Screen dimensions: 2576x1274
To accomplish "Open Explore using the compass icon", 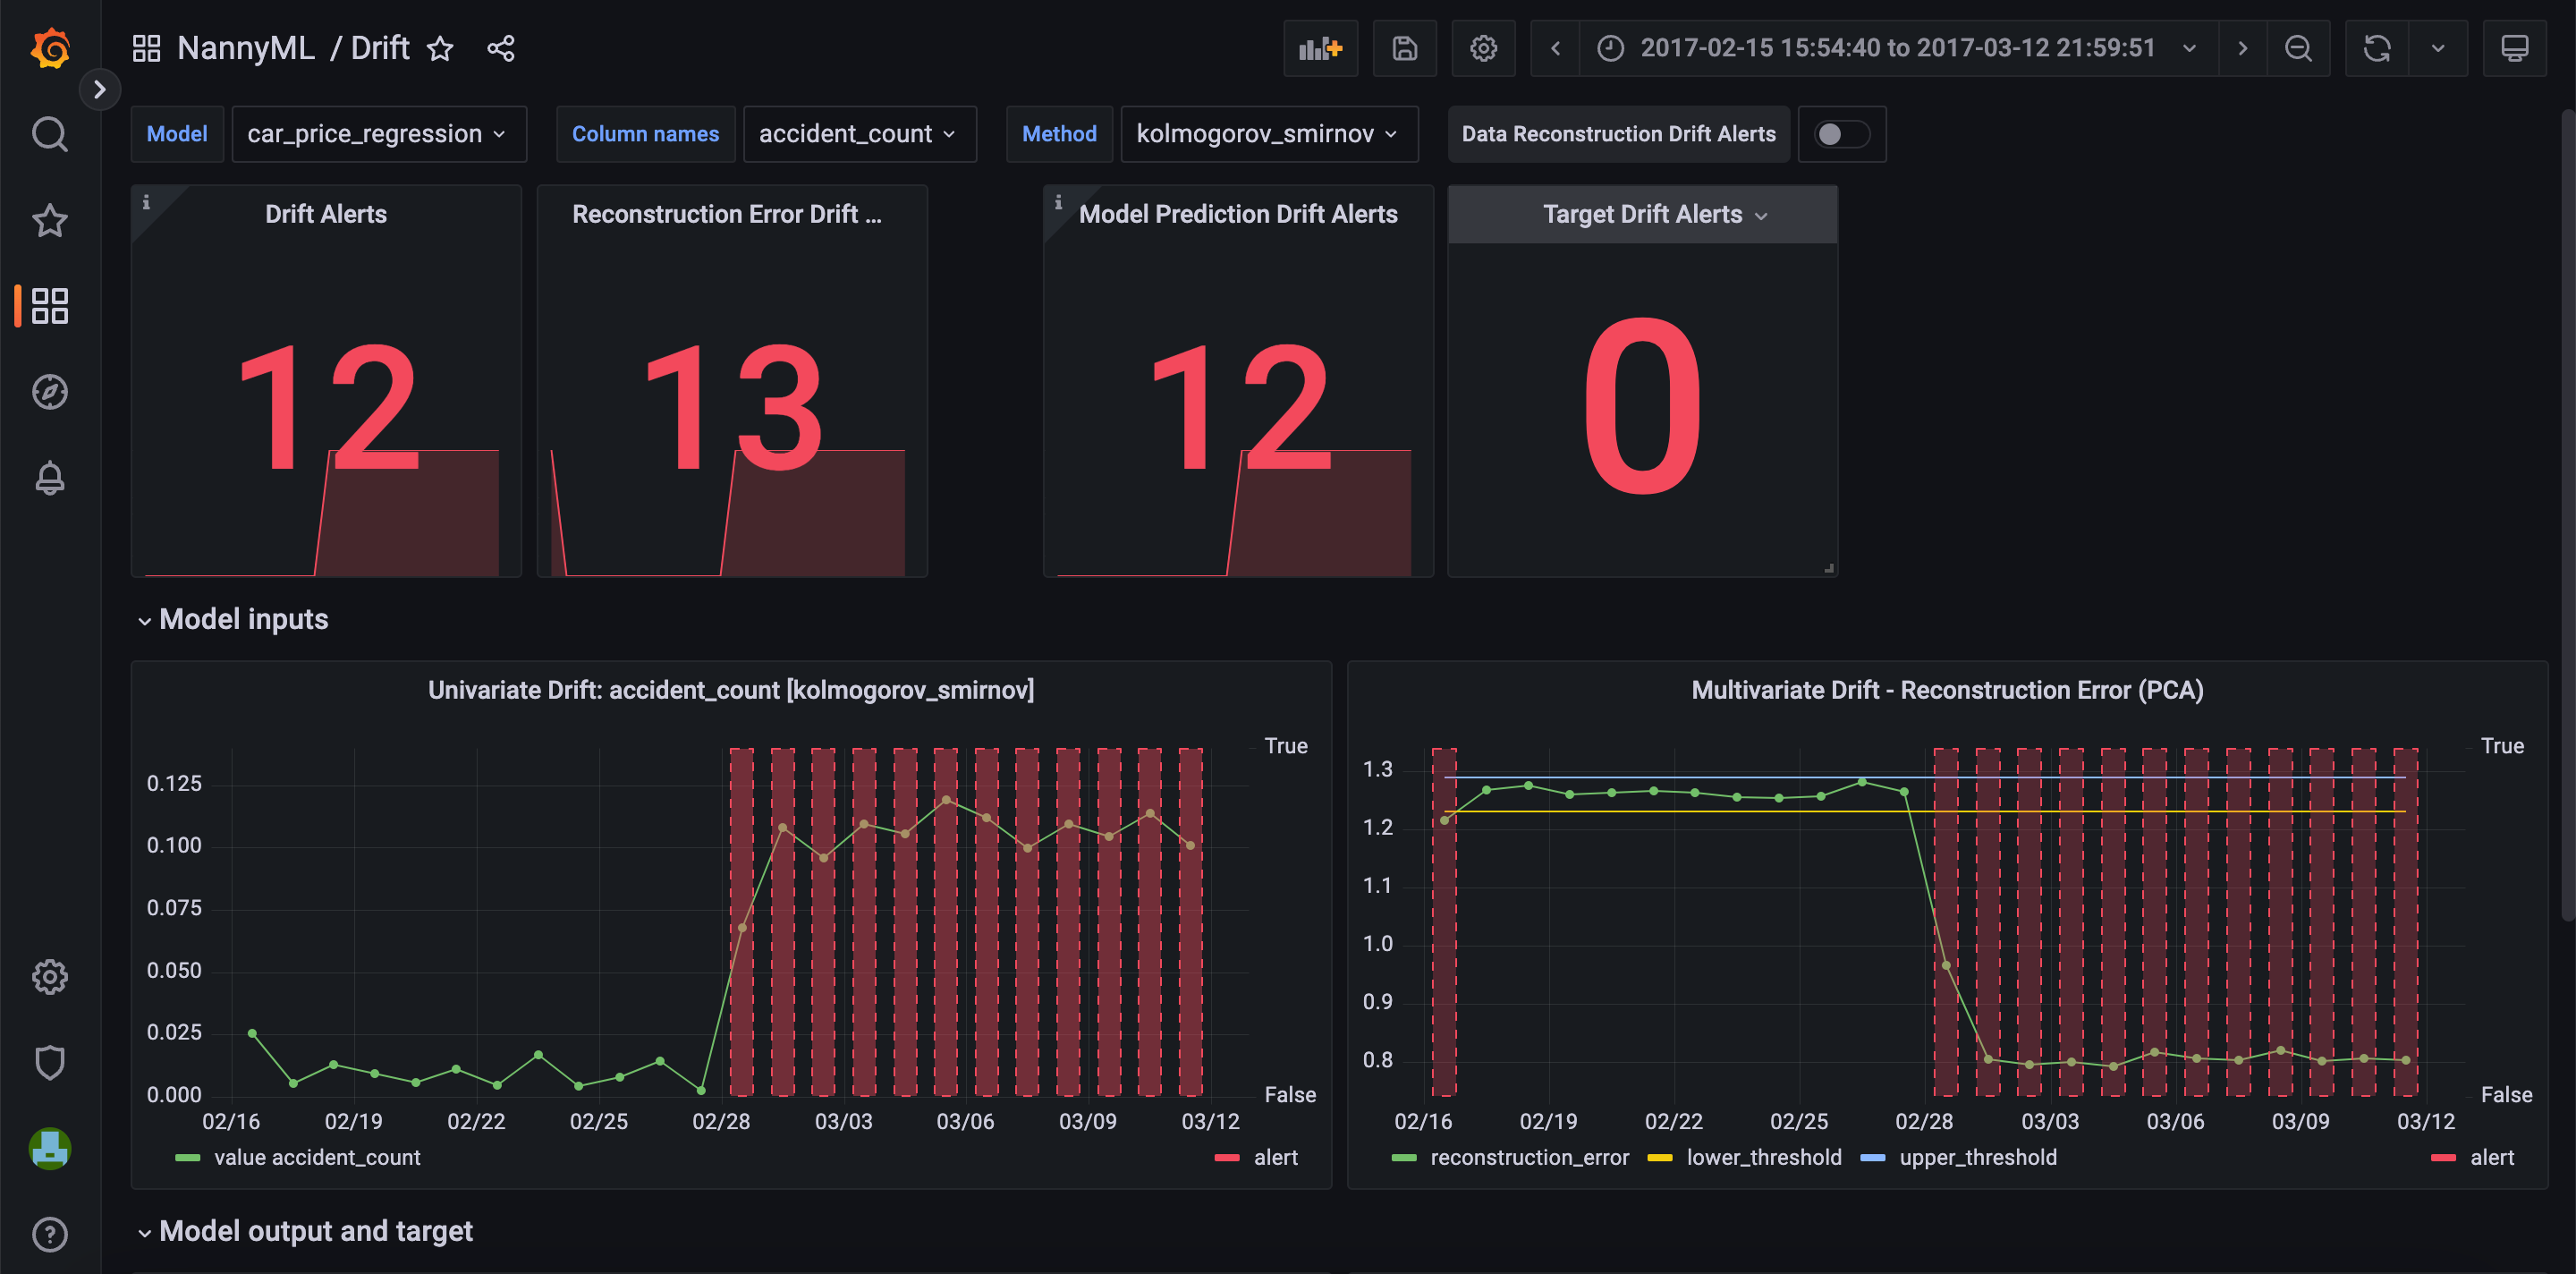I will click(x=49, y=392).
